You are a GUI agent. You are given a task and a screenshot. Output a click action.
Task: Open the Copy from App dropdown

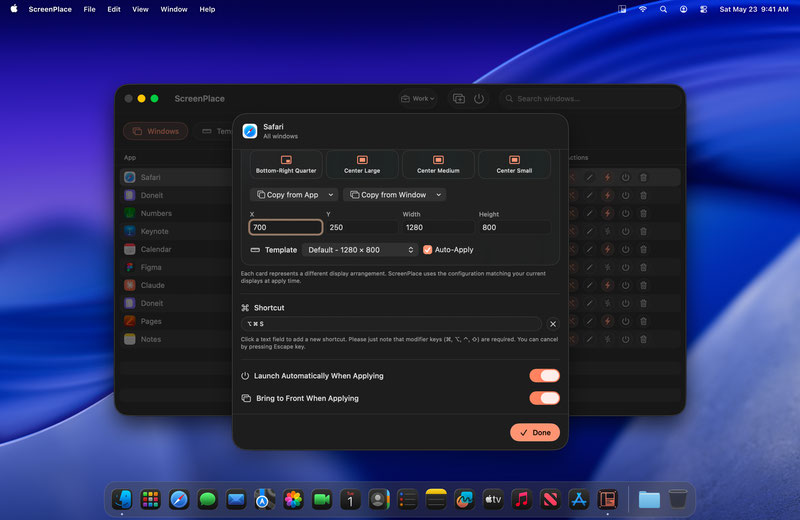tap(294, 194)
